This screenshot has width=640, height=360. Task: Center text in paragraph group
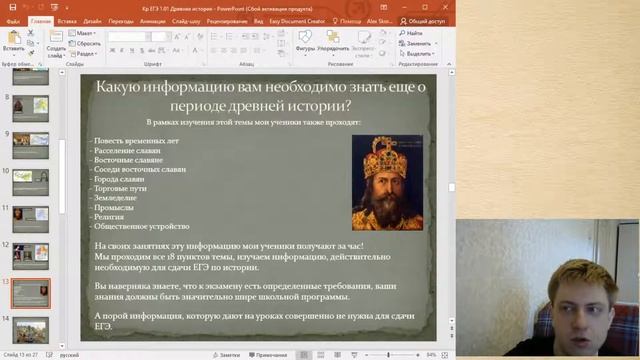click(x=224, y=50)
